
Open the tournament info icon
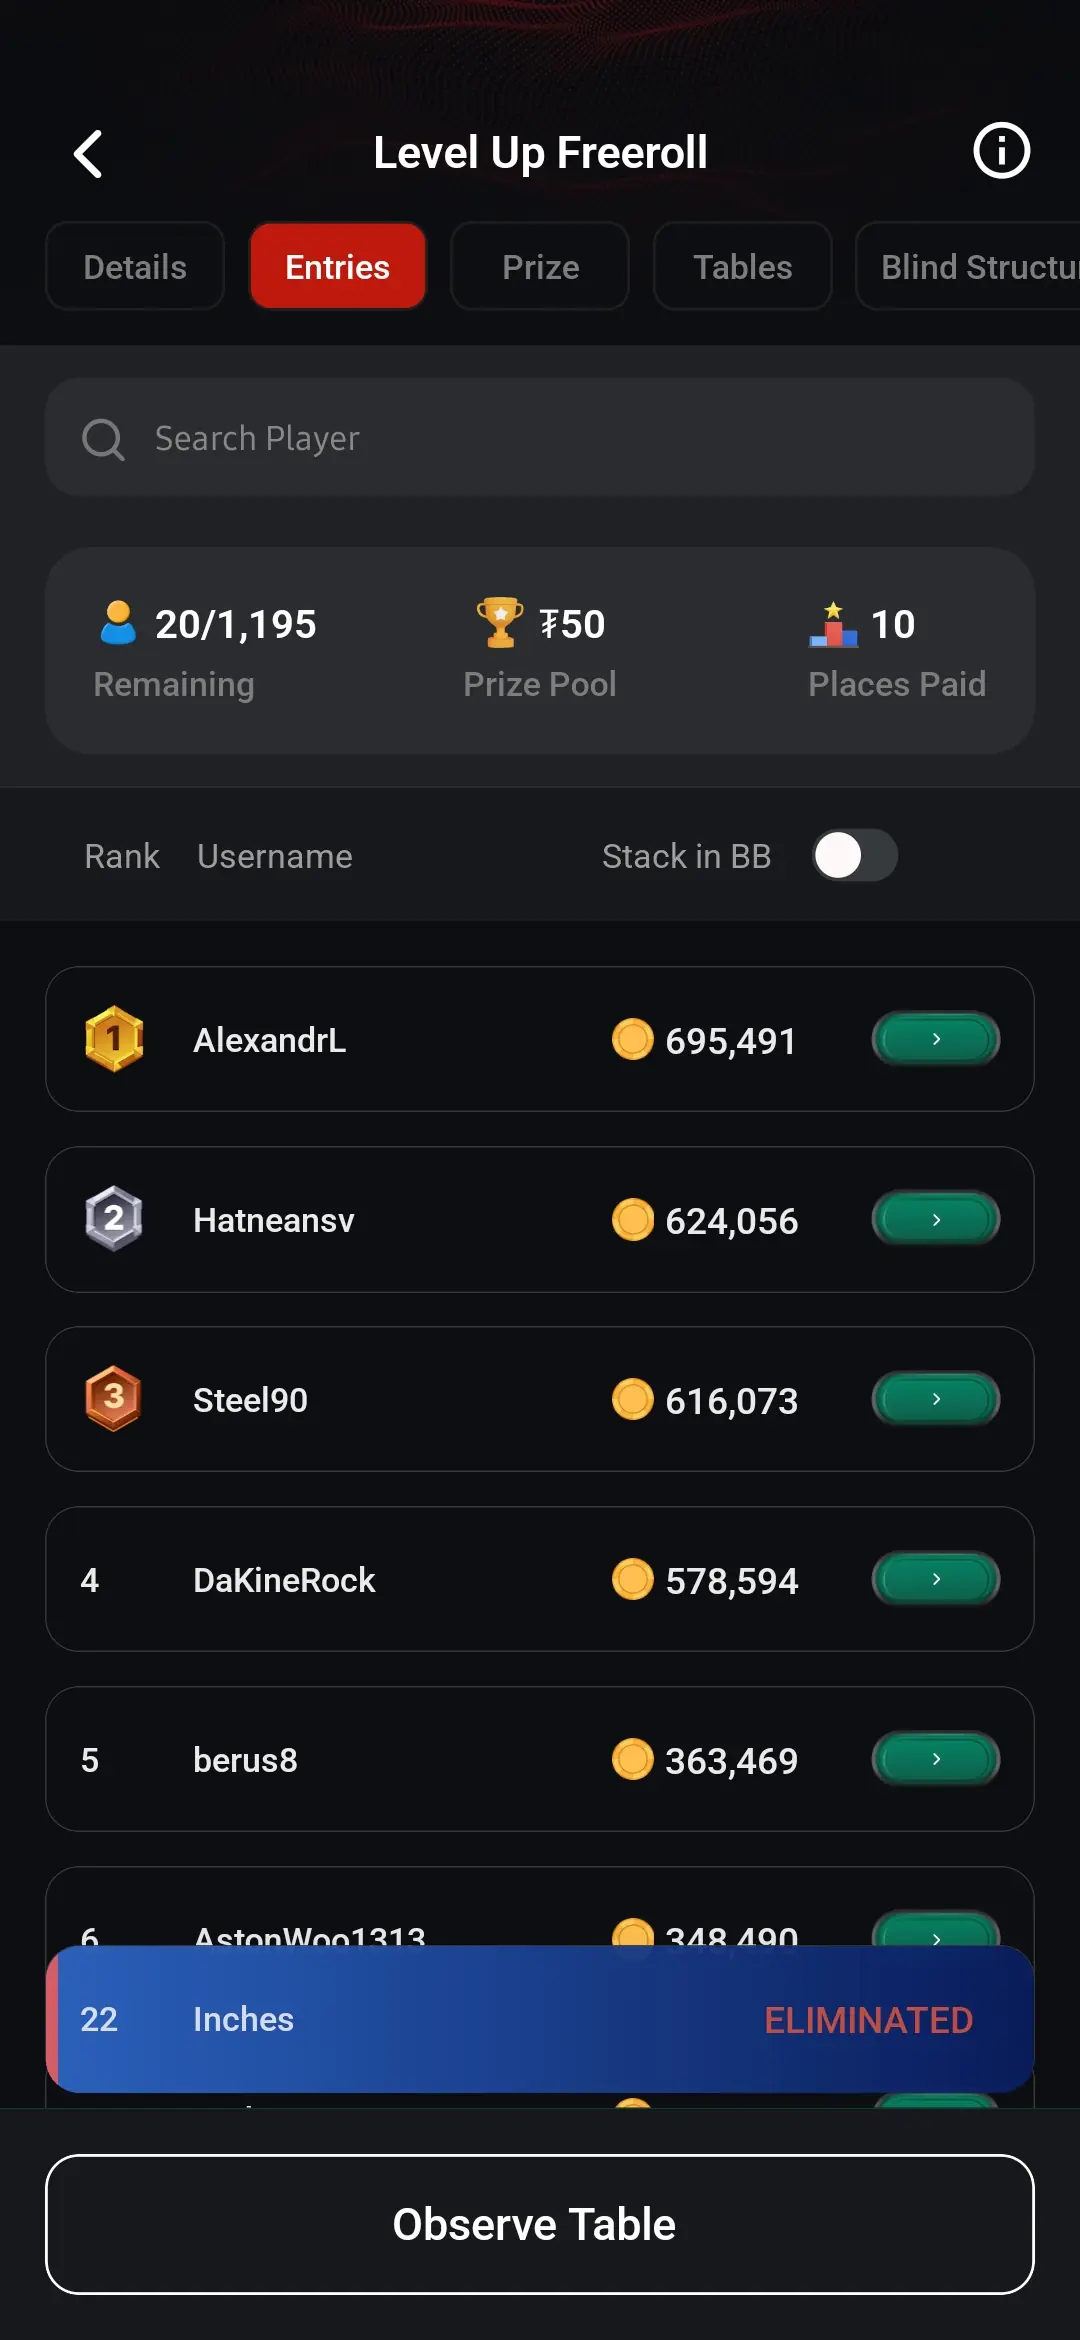tap(1001, 152)
